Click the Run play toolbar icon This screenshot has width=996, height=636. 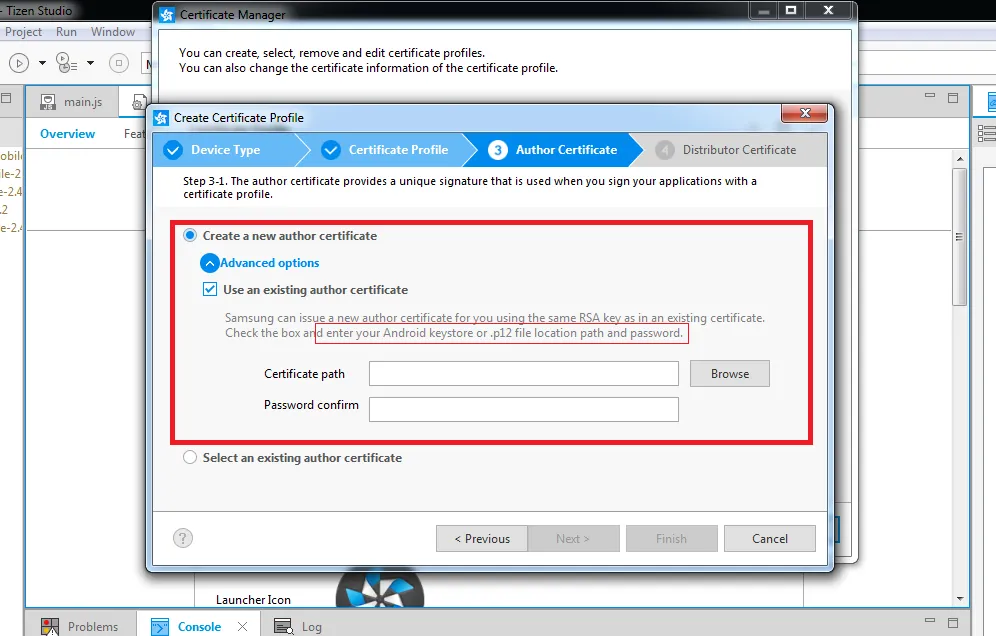pos(19,63)
